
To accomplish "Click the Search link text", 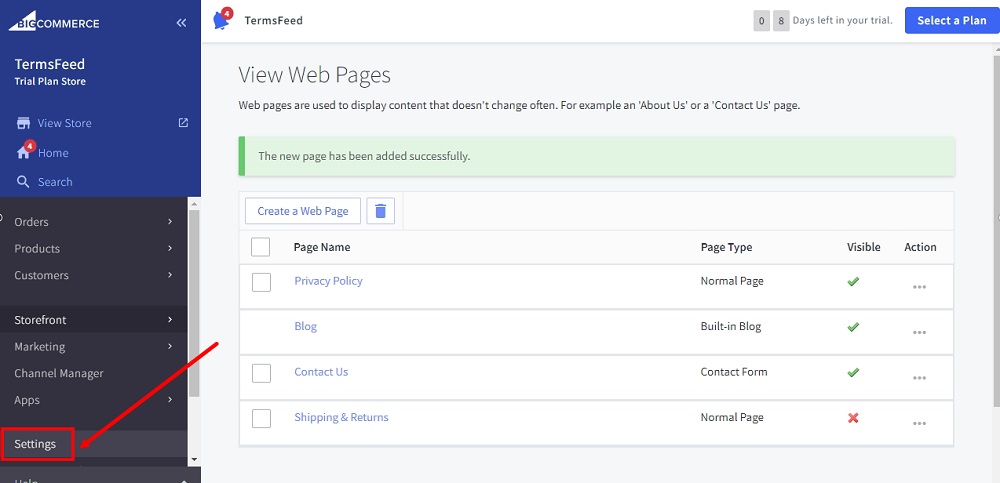I will (x=55, y=182).
